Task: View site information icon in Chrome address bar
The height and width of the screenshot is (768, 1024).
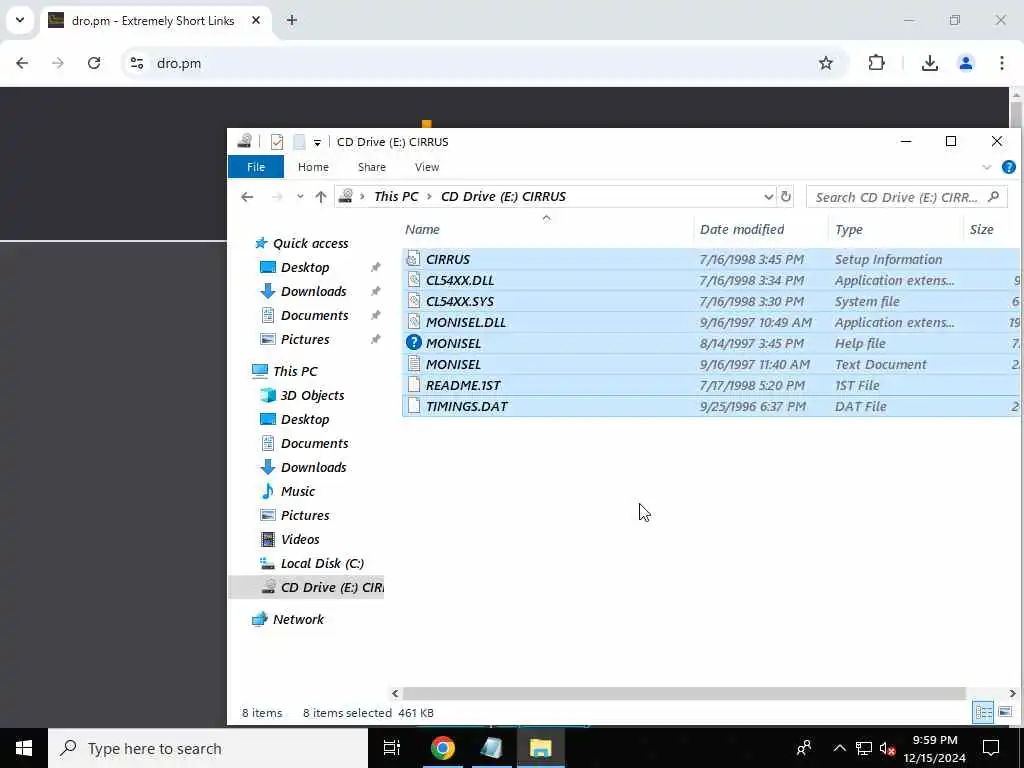Action: point(136,63)
